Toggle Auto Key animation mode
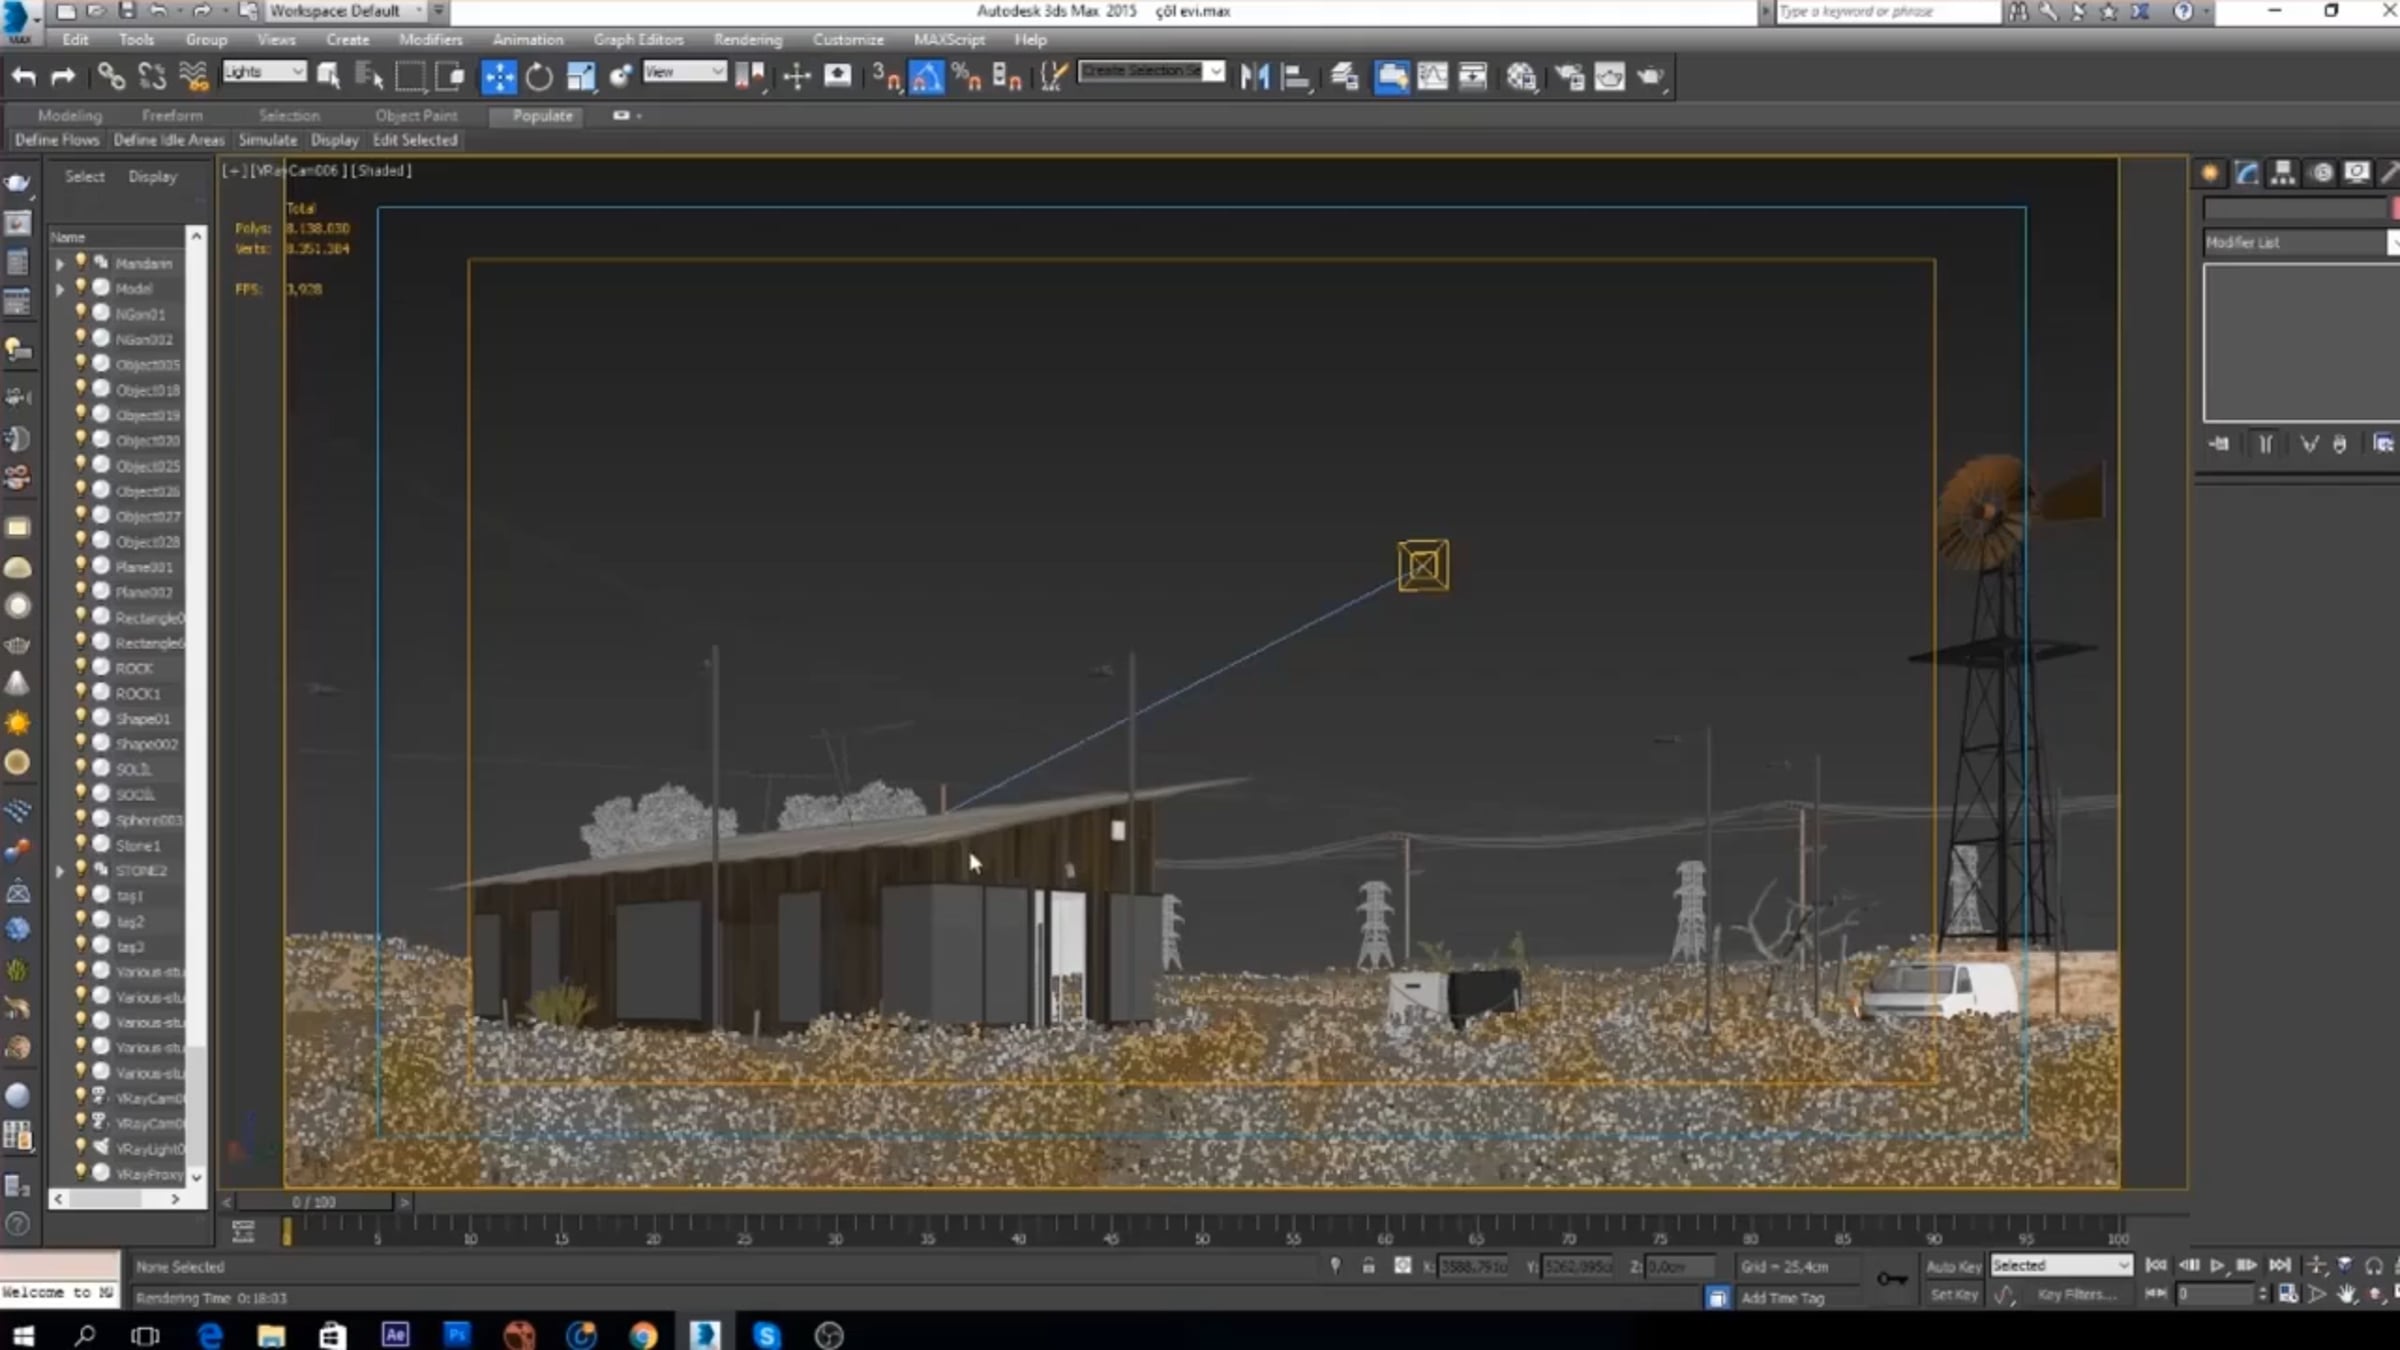The height and width of the screenshot is (1350, 2400). click(x=1953, y=1266)
